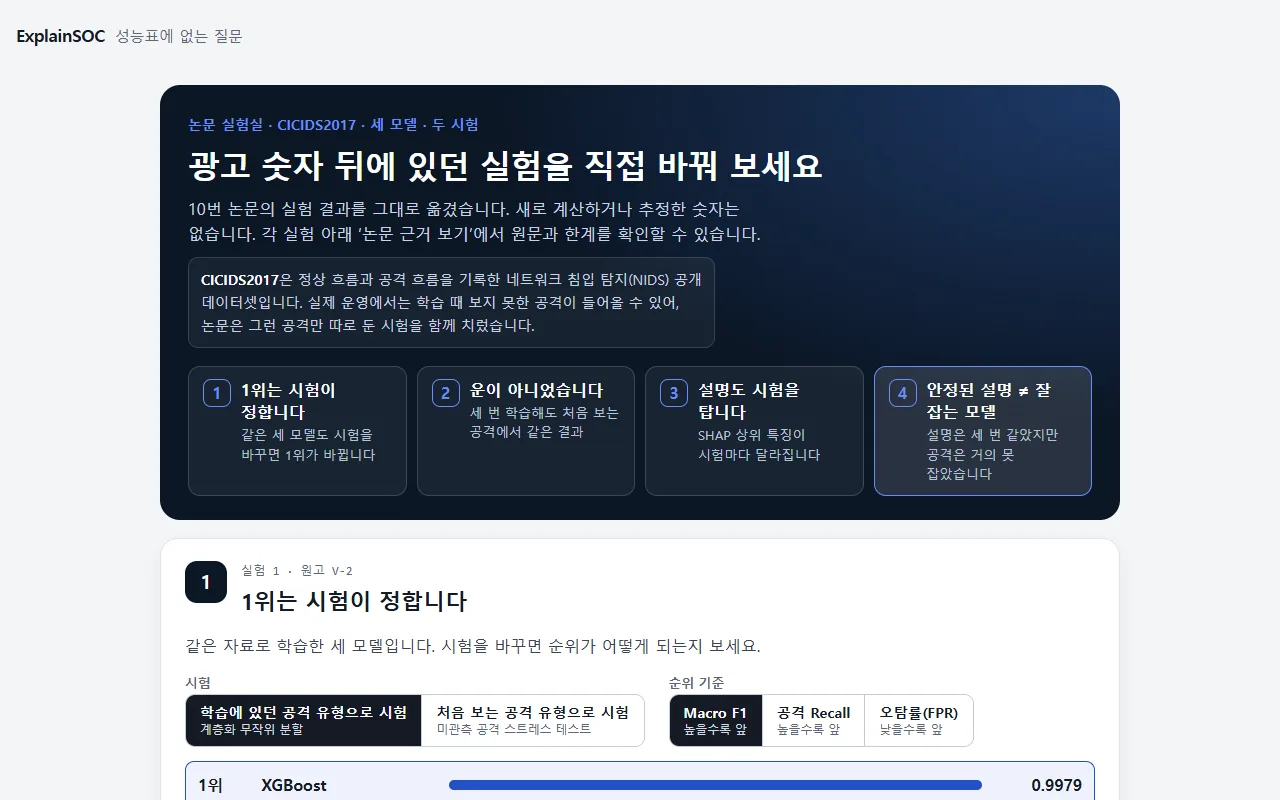Click the headline '광고 숫자 뒤에 있던 실험을 직접 바꿔 보세요'

(505, 166)
